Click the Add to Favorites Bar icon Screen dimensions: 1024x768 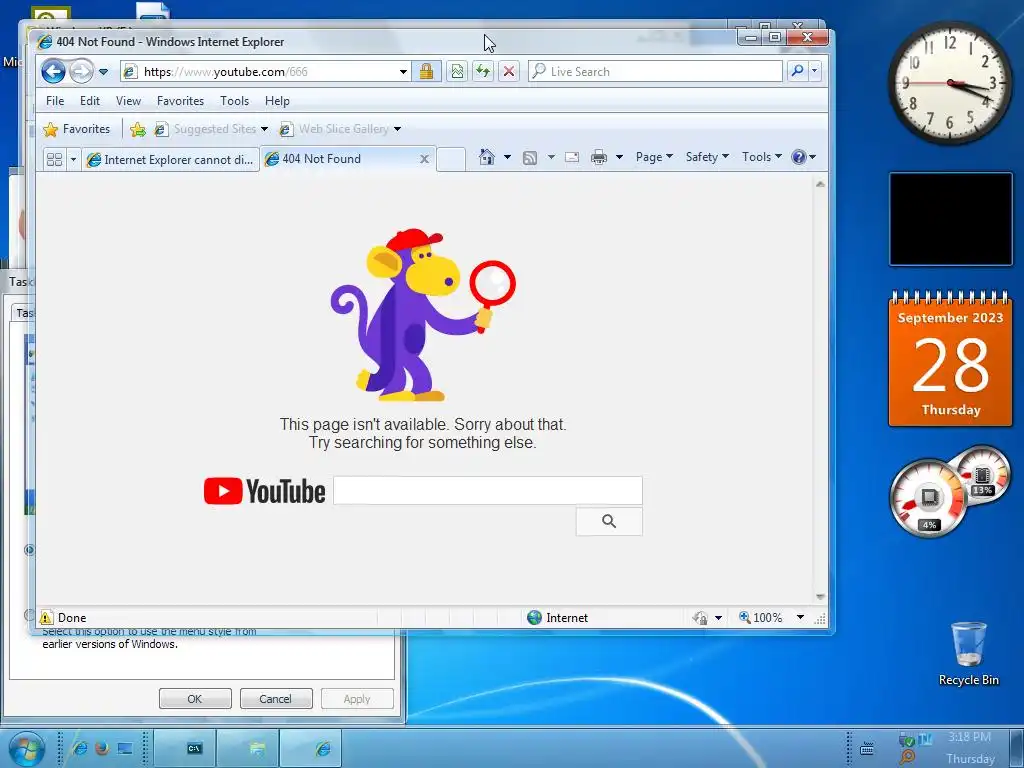click(138, 129)
